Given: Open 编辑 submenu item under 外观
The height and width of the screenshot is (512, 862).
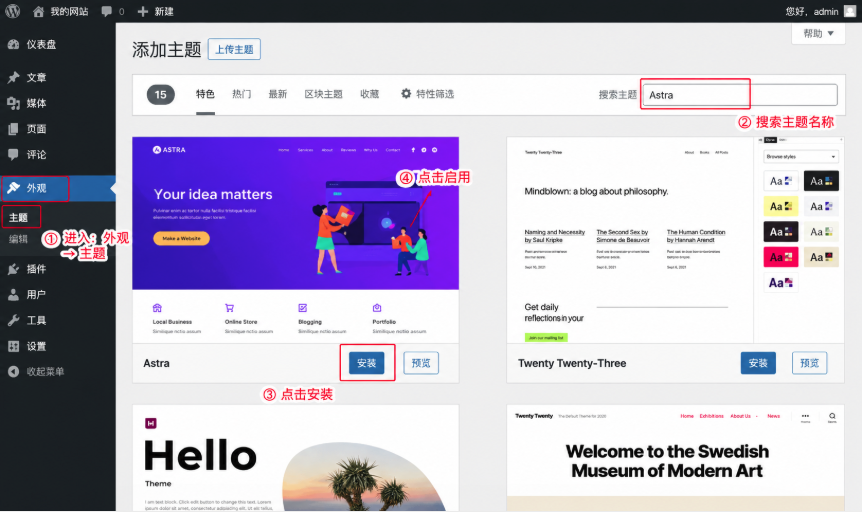Looking at the screenshot, I should (18, 239).
